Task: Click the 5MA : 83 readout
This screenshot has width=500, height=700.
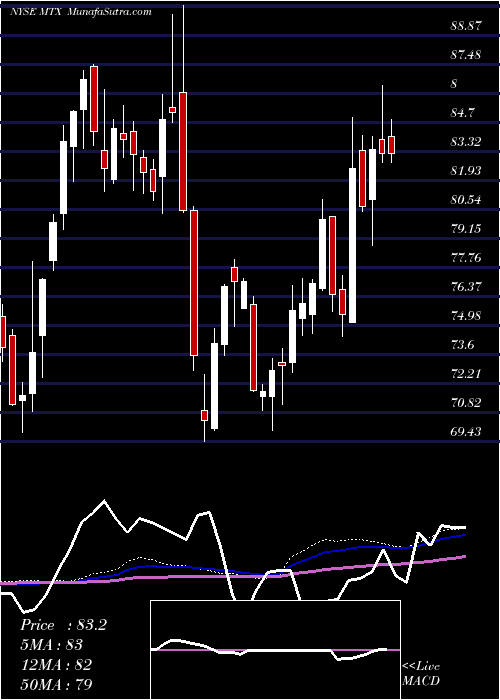Action: 51,645
